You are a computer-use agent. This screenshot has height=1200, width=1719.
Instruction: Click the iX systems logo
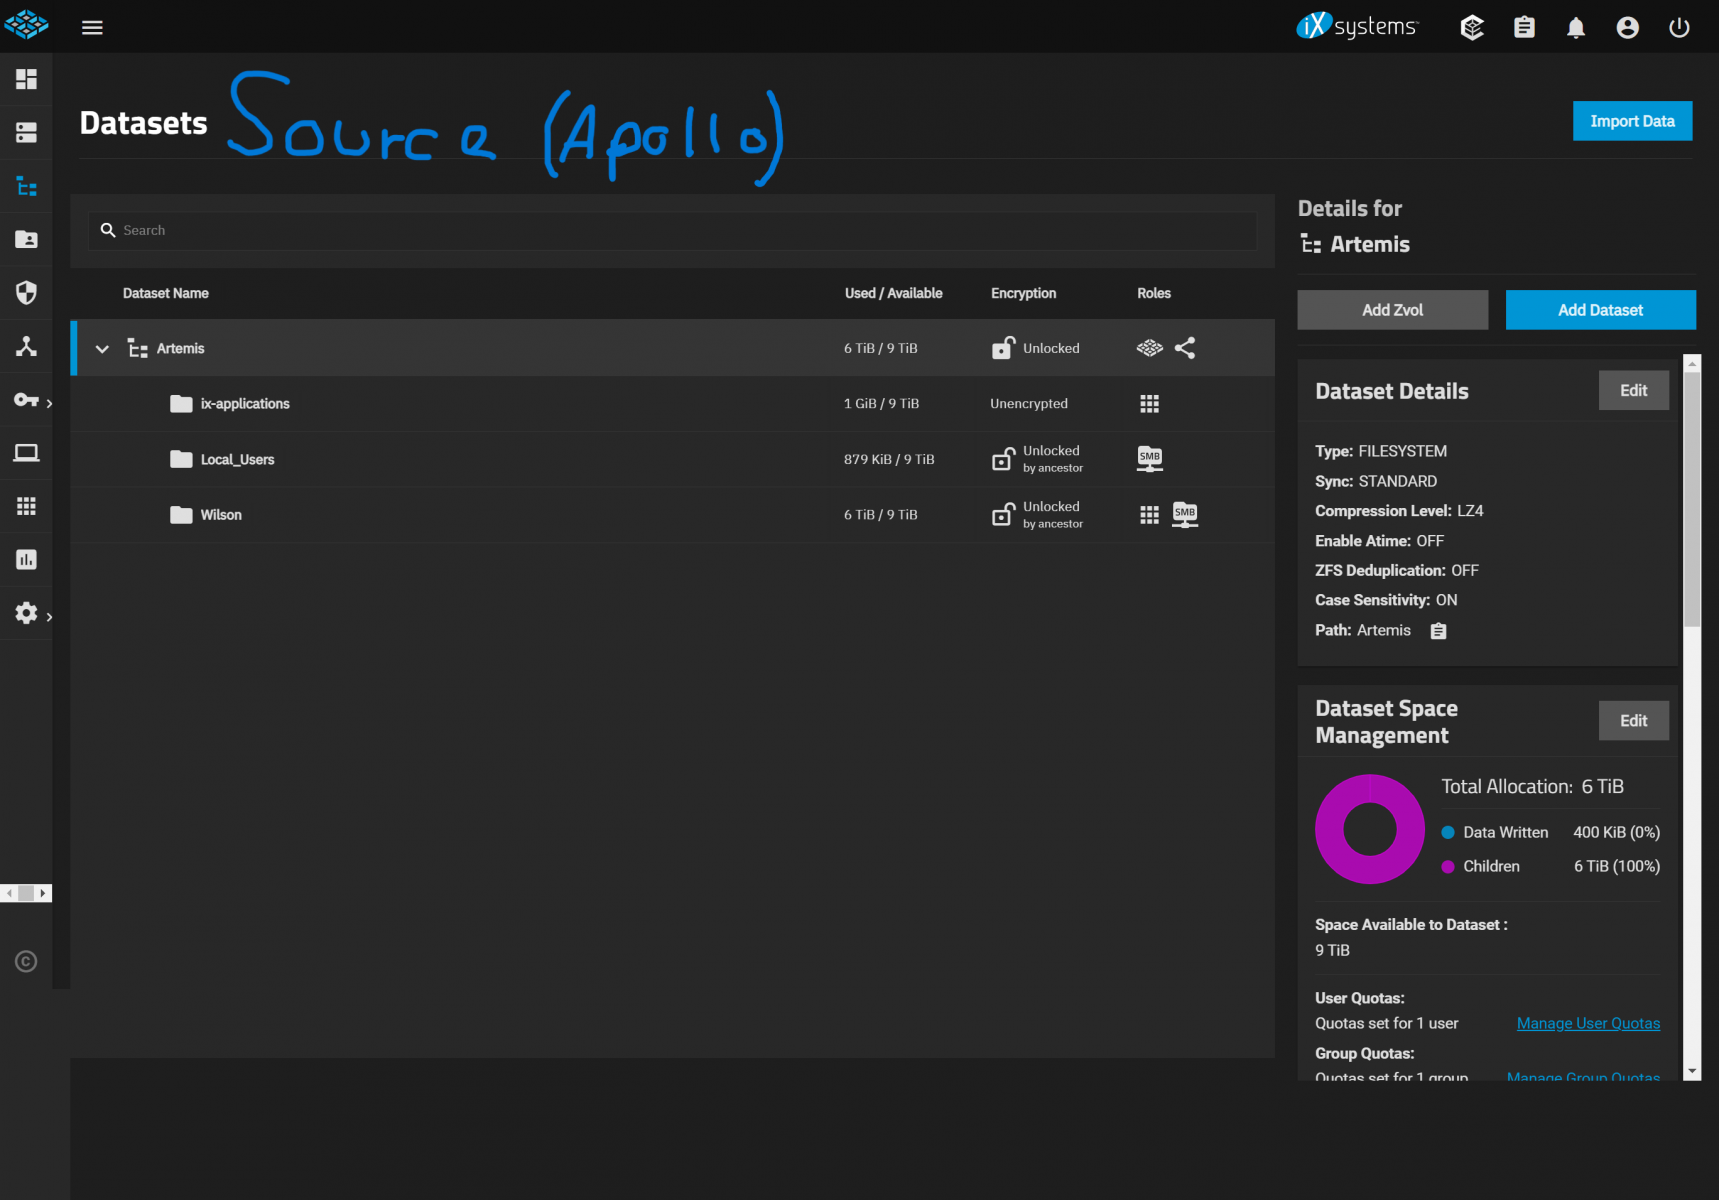click(1357, 26)
